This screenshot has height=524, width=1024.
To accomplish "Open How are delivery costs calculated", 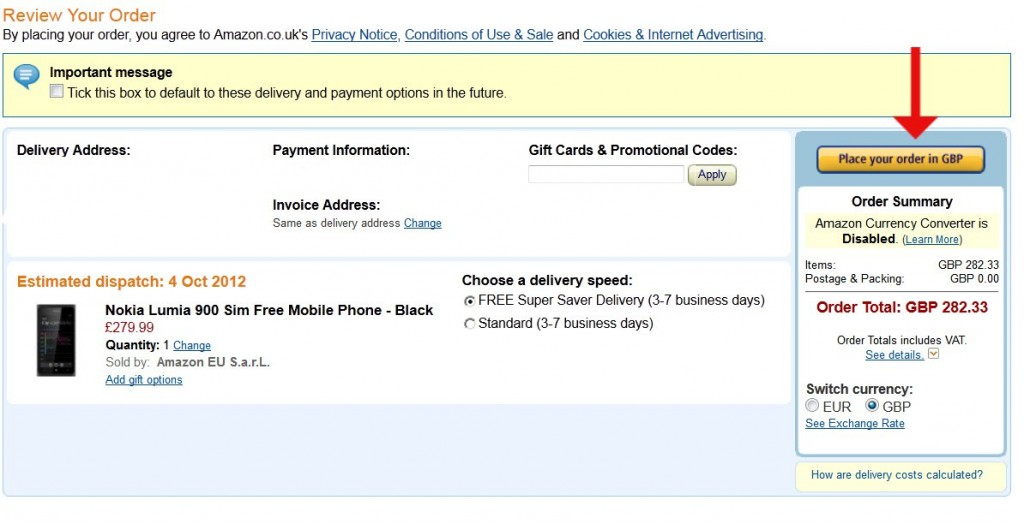I will point(897,475).
